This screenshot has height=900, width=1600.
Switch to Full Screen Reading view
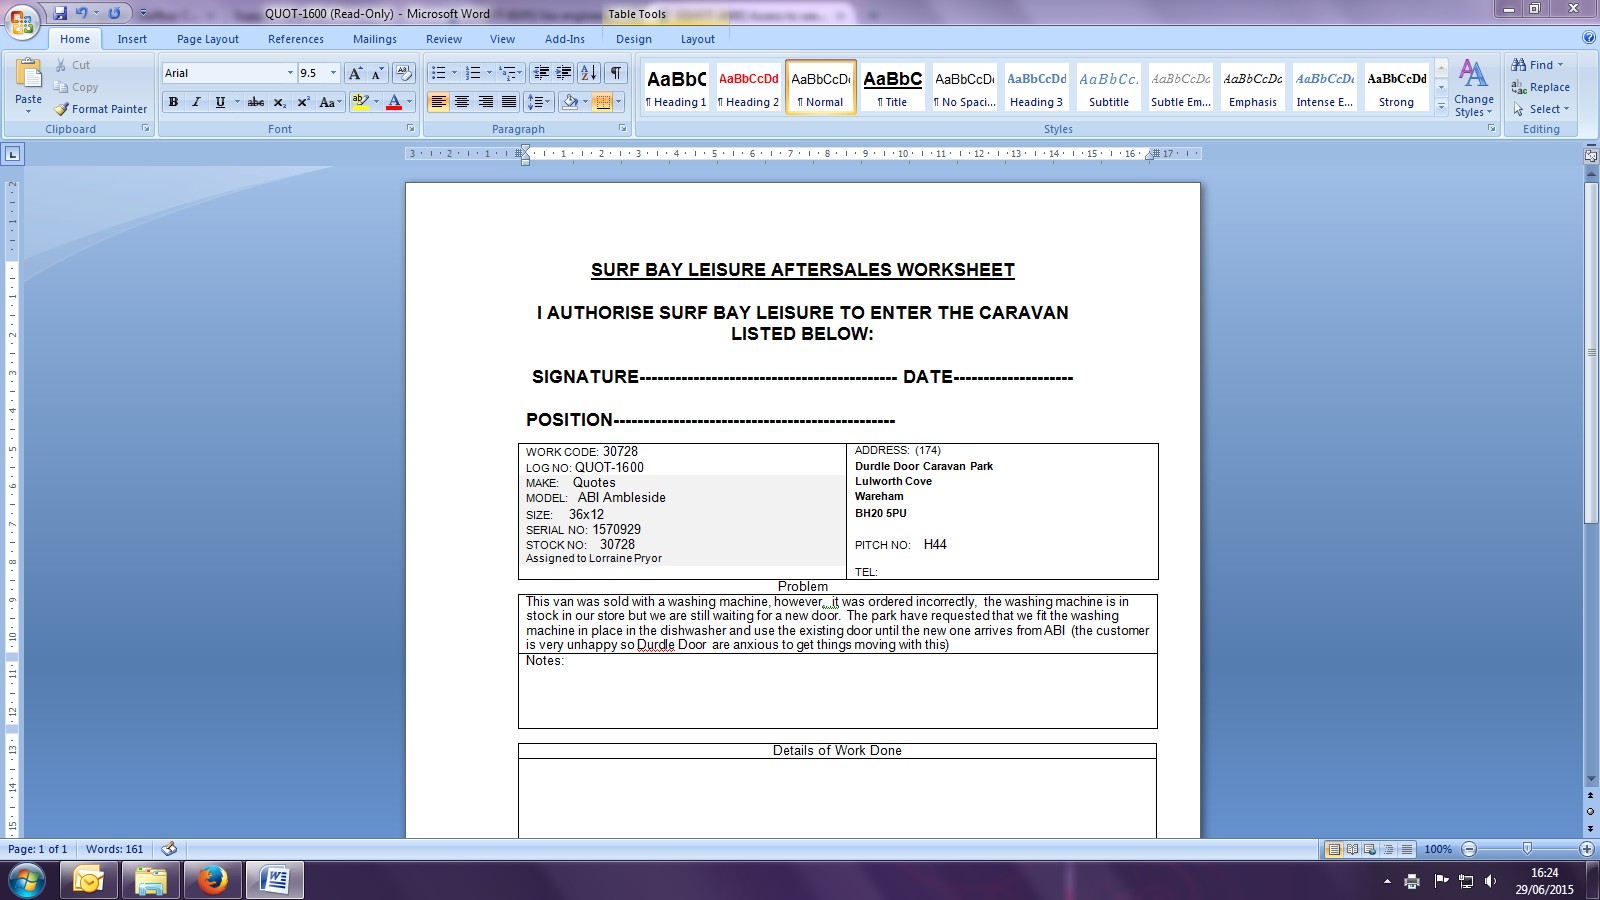point(1352,849)
